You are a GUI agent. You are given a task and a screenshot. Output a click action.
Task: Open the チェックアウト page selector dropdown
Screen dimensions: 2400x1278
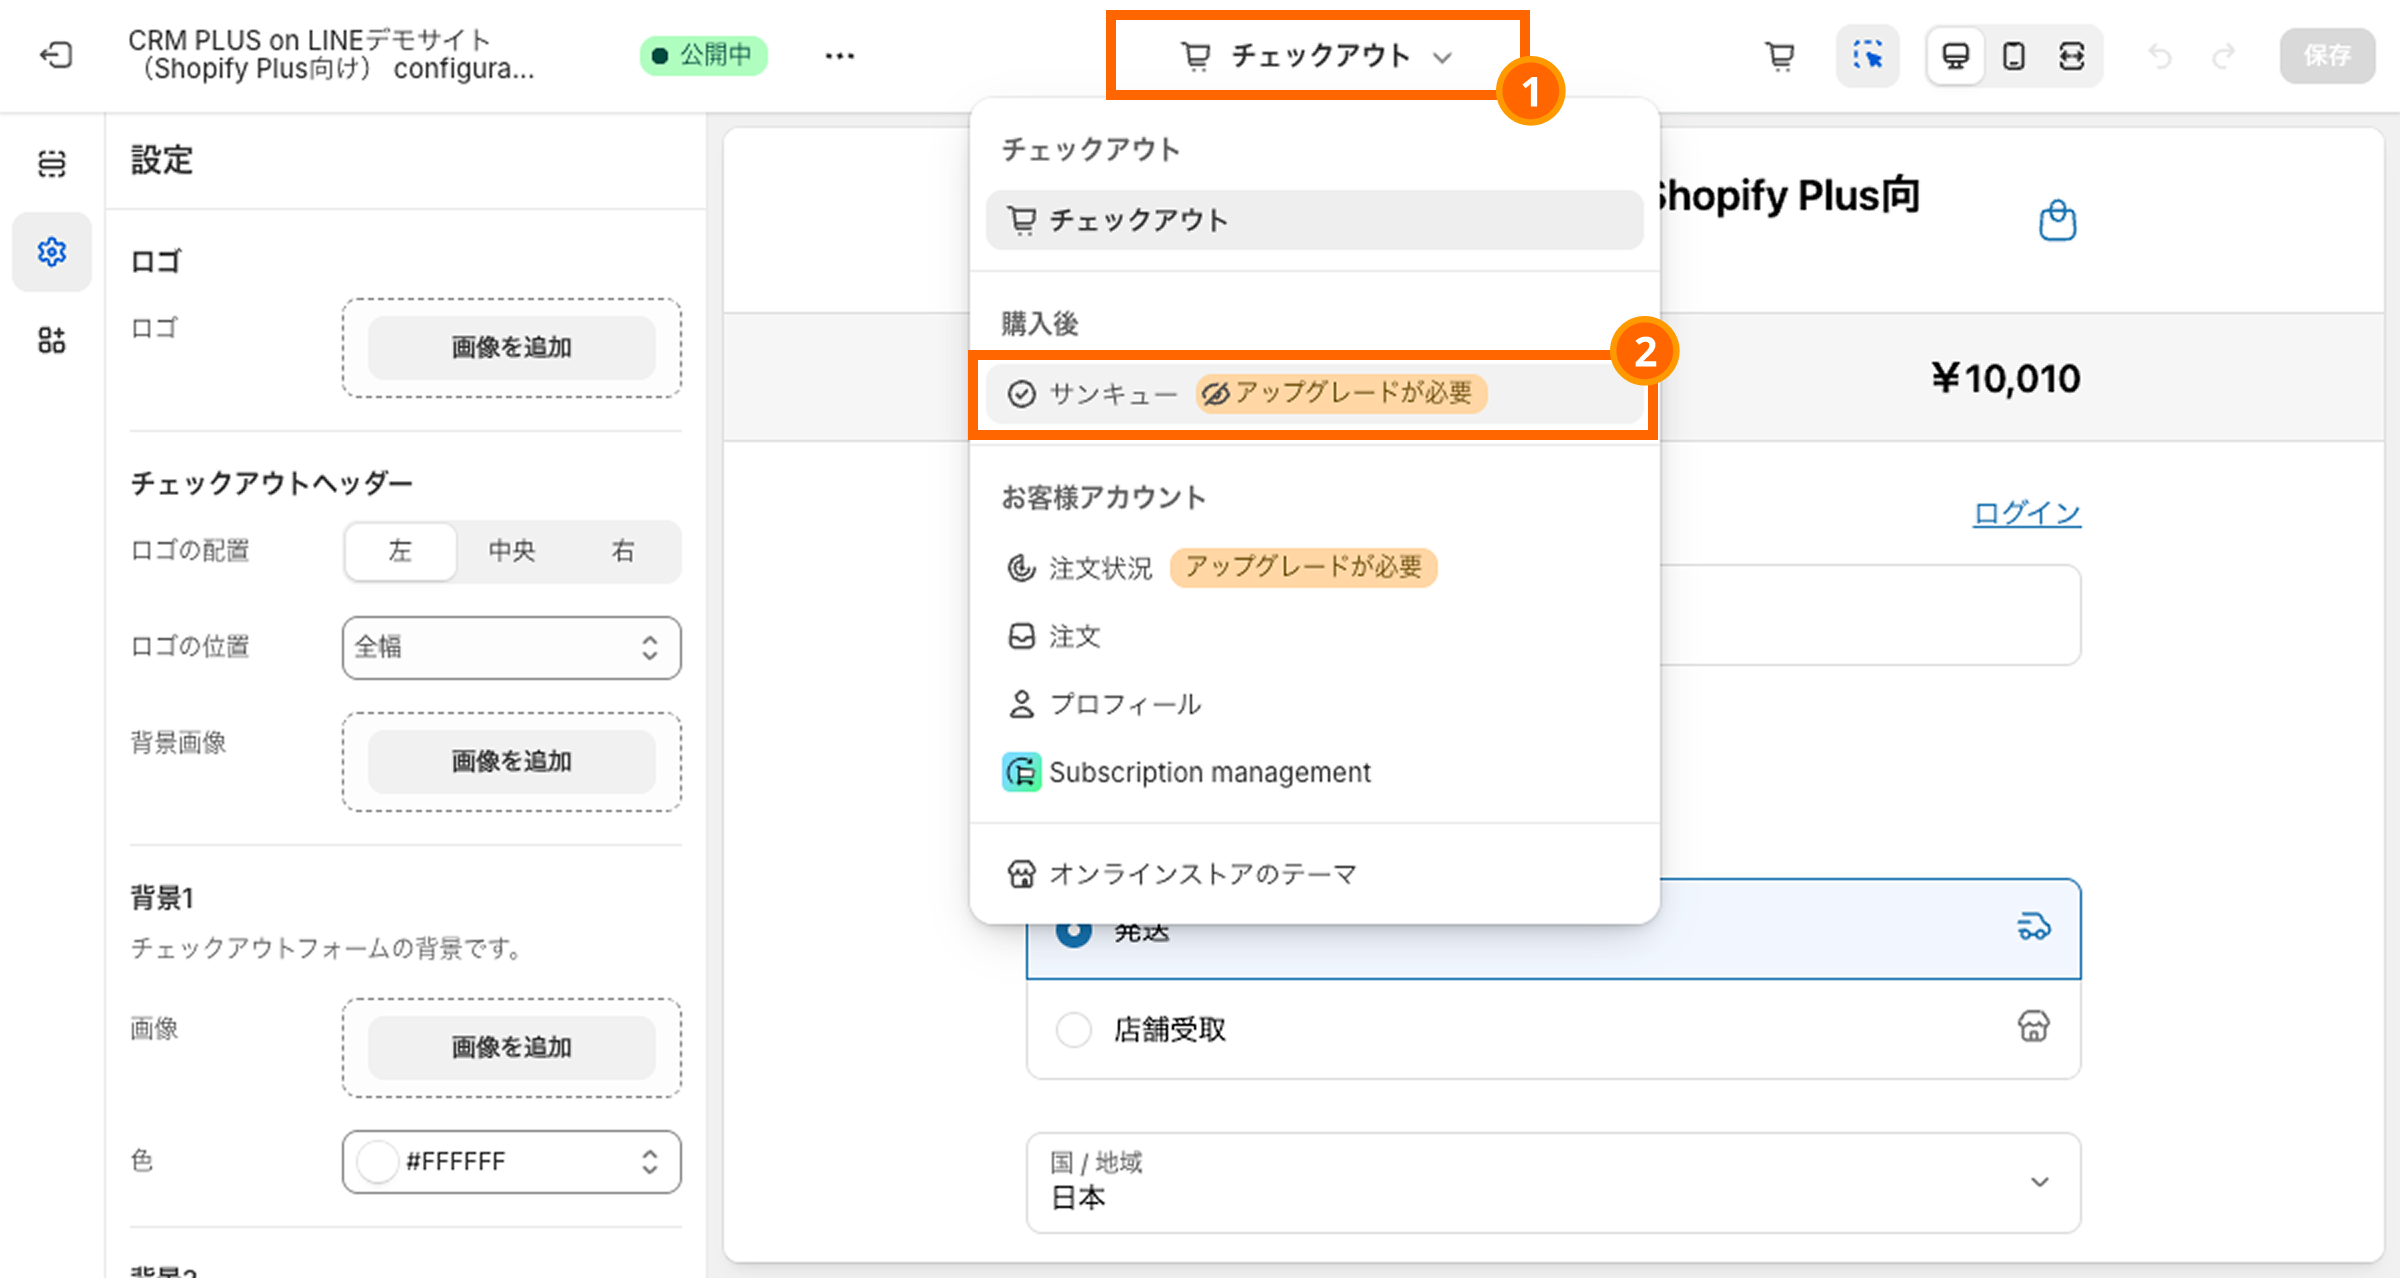pyautogui.click(x=1317, y=56)
